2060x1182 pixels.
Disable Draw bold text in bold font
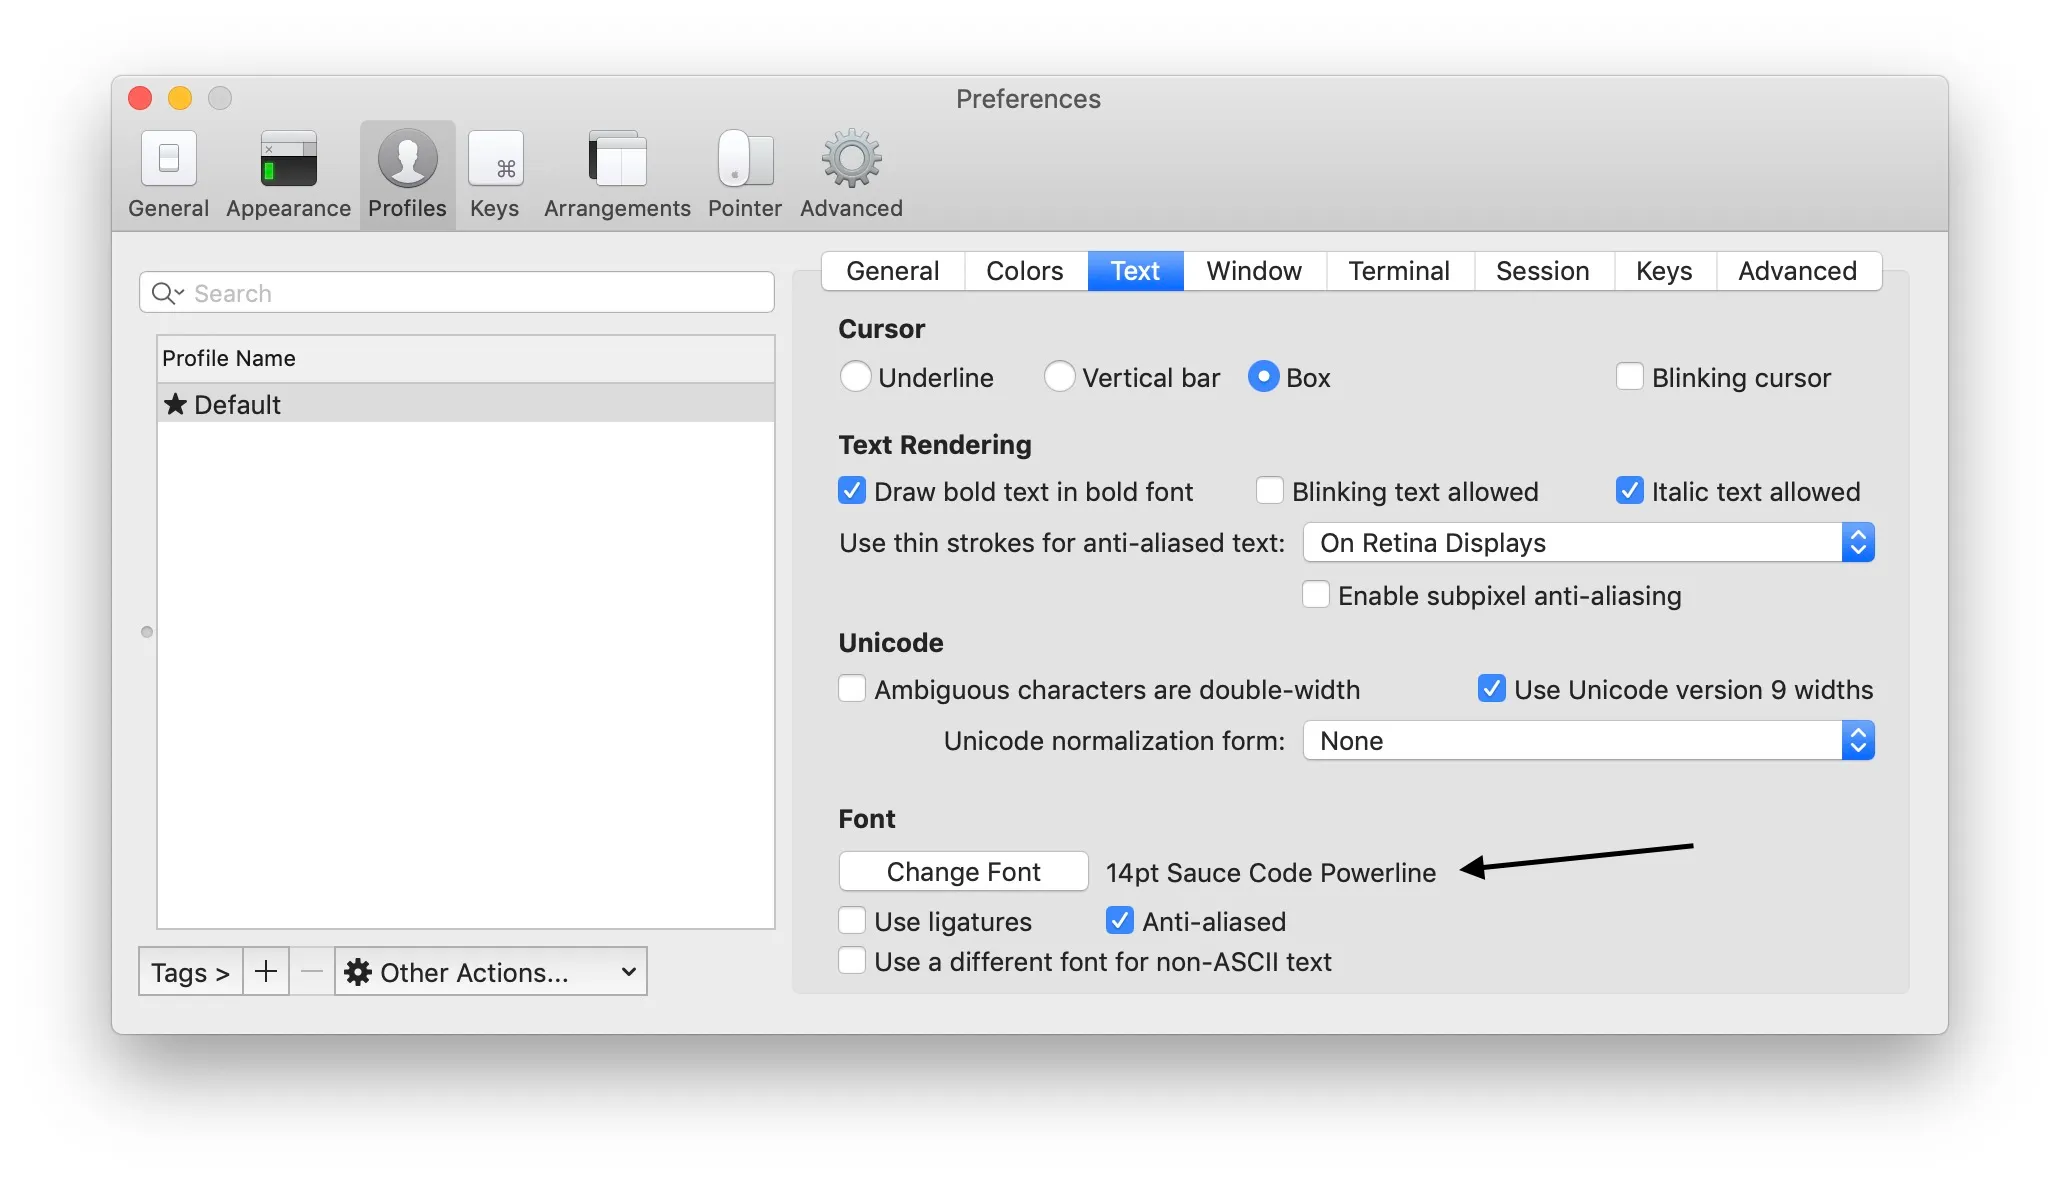coord(852,491)
